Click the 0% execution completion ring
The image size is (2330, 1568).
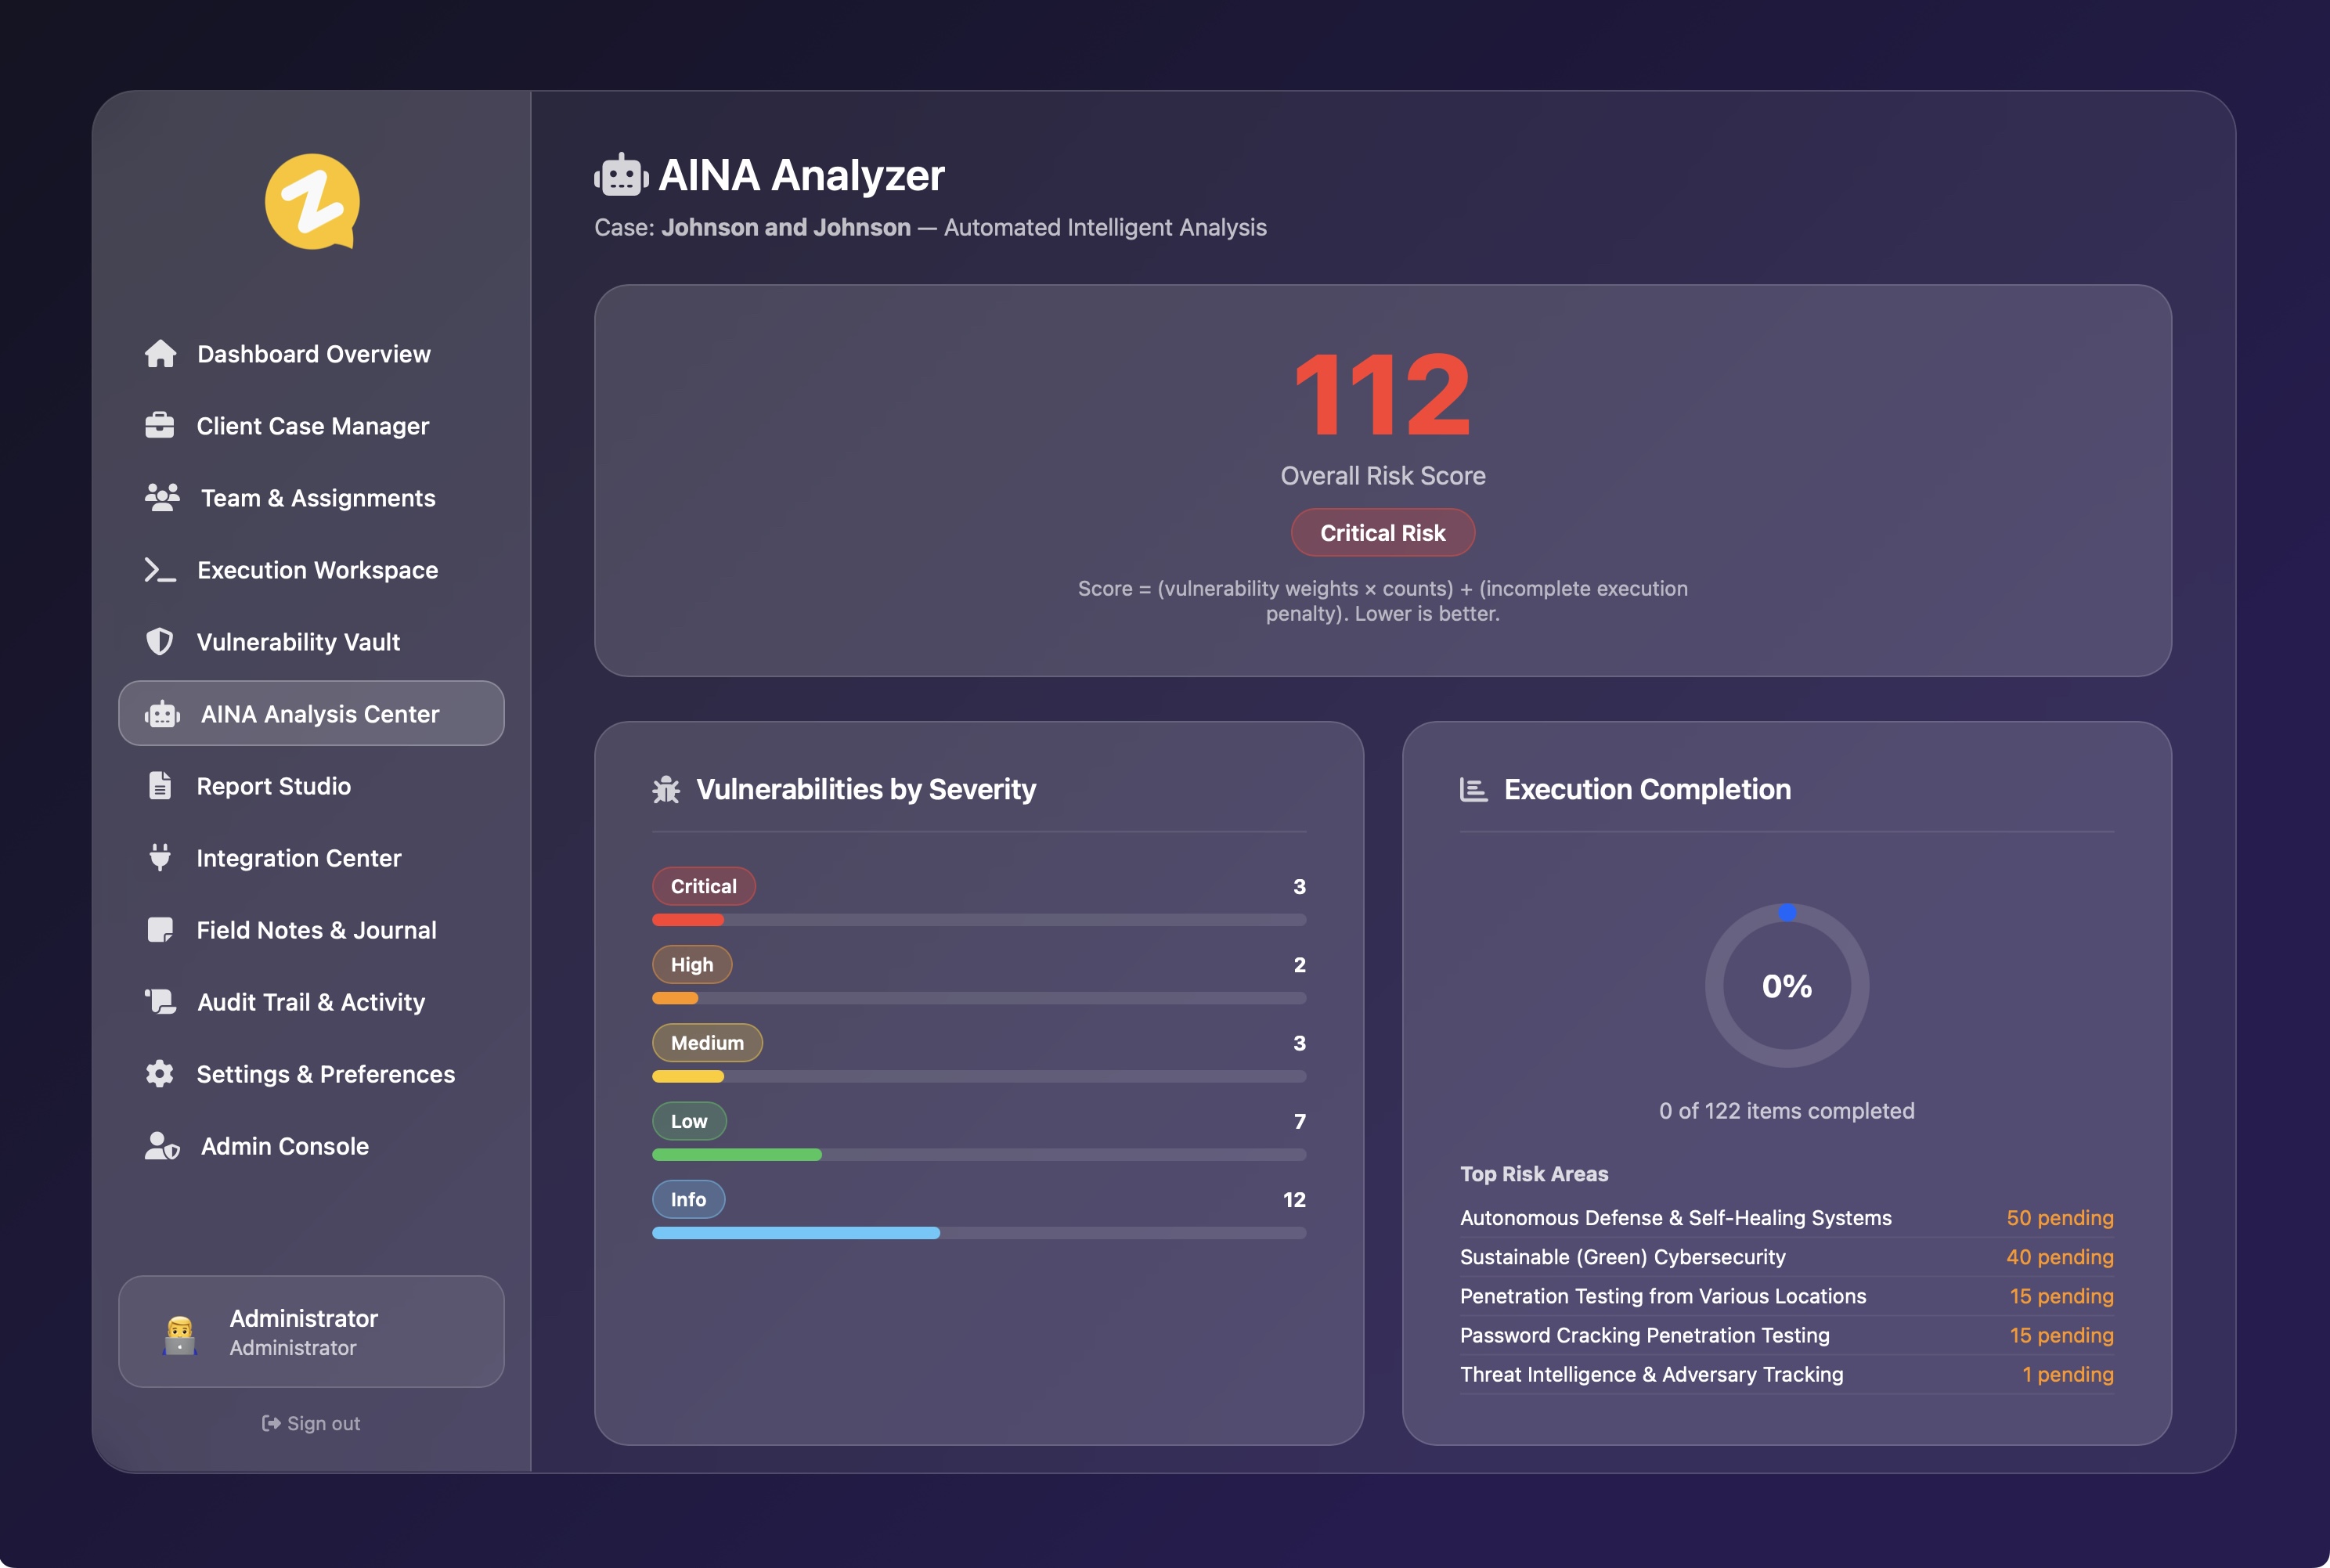coord(1786,986)
